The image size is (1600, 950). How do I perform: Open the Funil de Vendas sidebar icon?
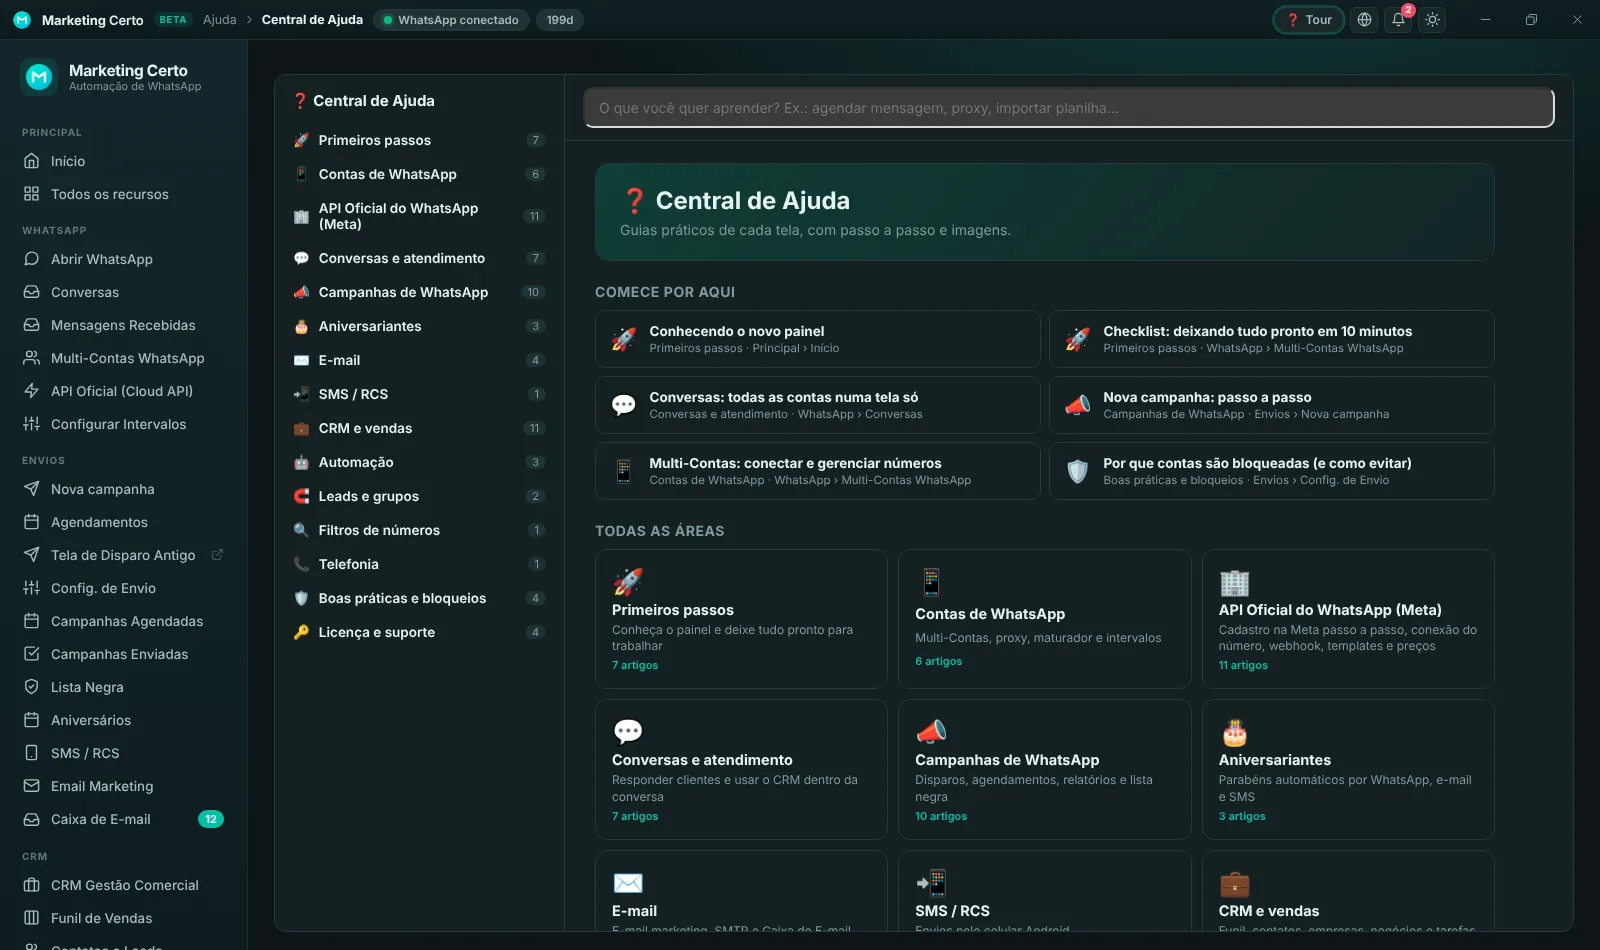(31, 918)
